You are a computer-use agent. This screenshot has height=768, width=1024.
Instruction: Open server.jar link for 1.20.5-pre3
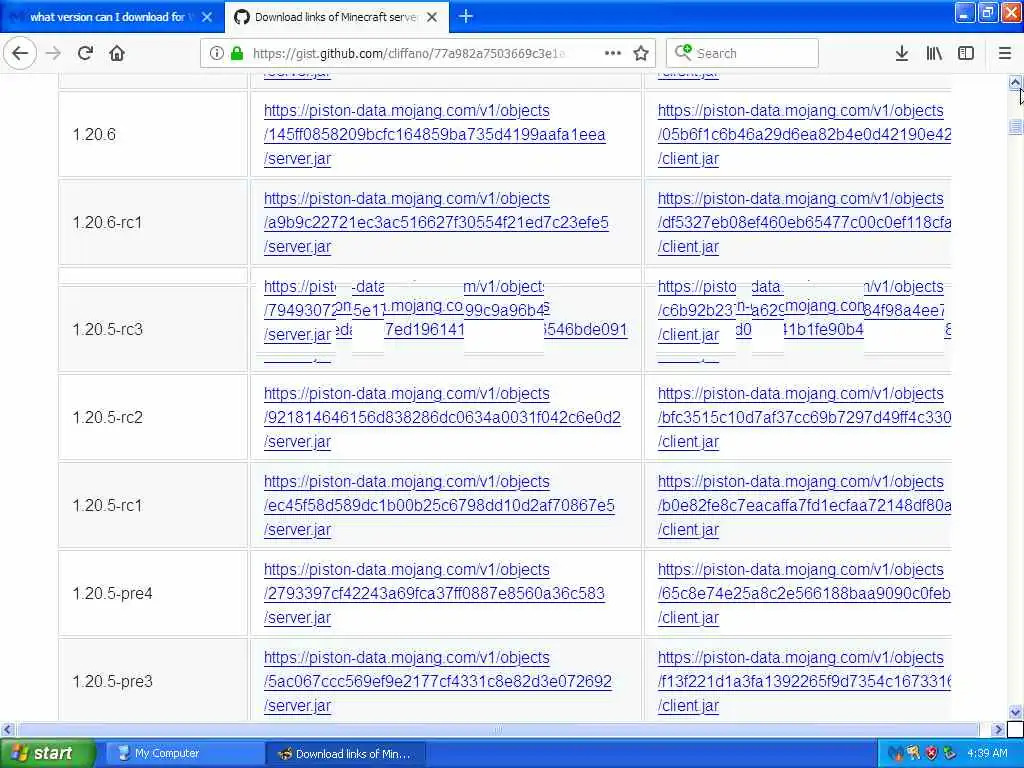[438, 682]
